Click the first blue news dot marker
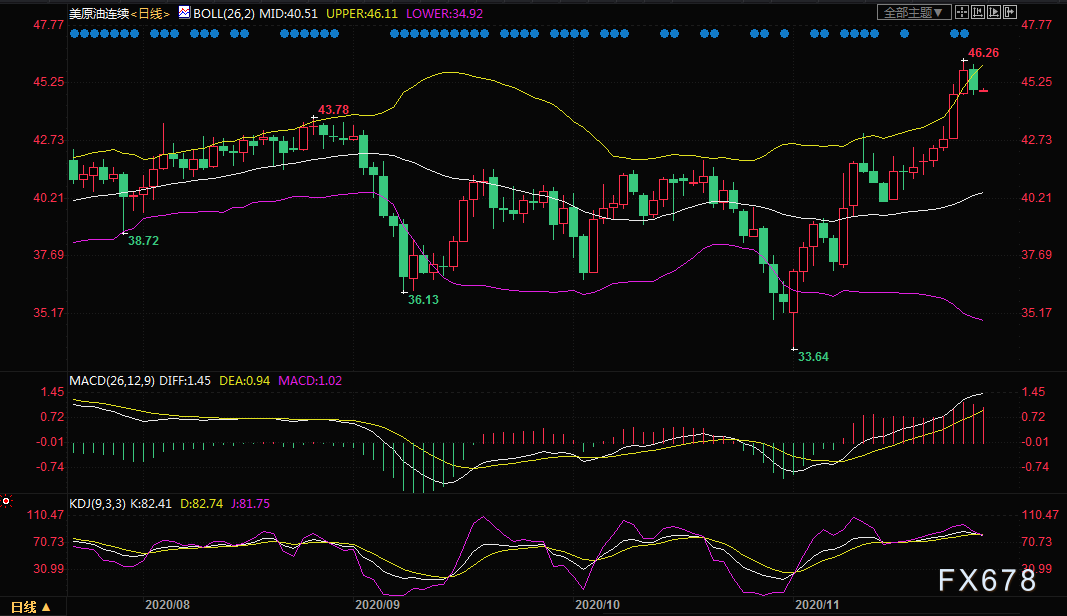Image resolution: width=1067 pixels, height=616 pixels. point(74,33)
